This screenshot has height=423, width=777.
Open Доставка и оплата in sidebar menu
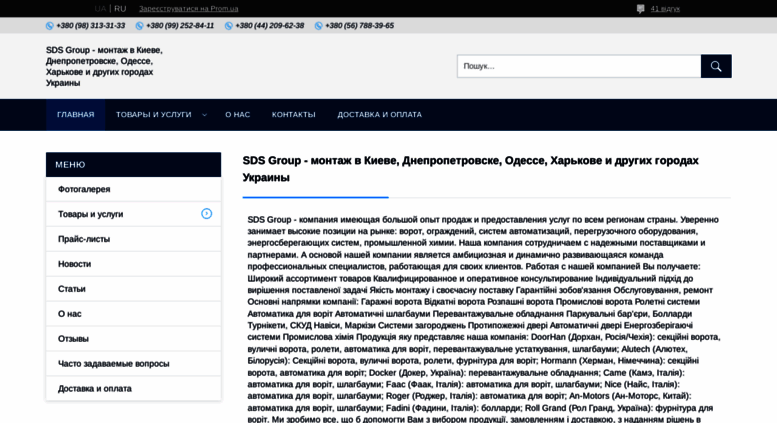point(133,388)
